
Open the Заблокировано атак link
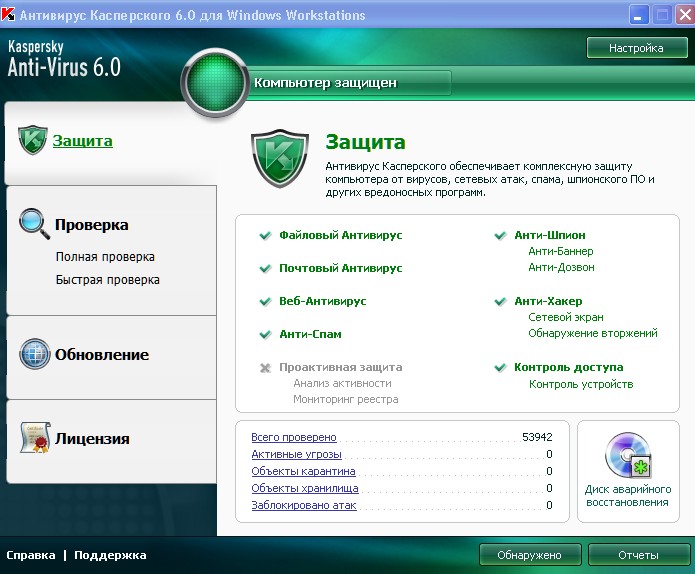304,505
